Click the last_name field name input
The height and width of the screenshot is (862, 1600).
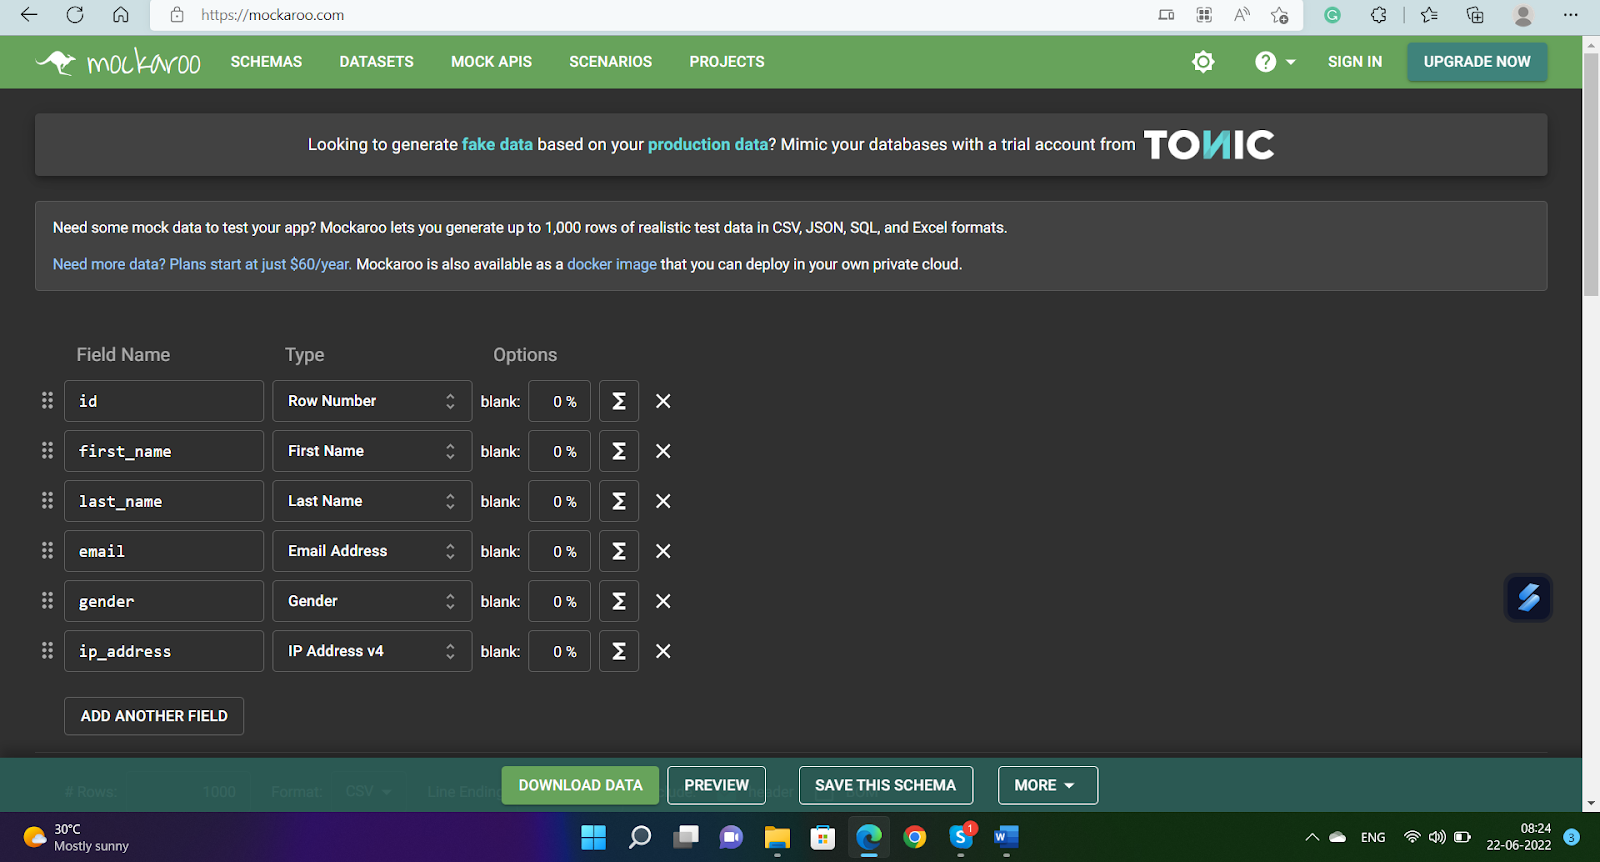164,501
